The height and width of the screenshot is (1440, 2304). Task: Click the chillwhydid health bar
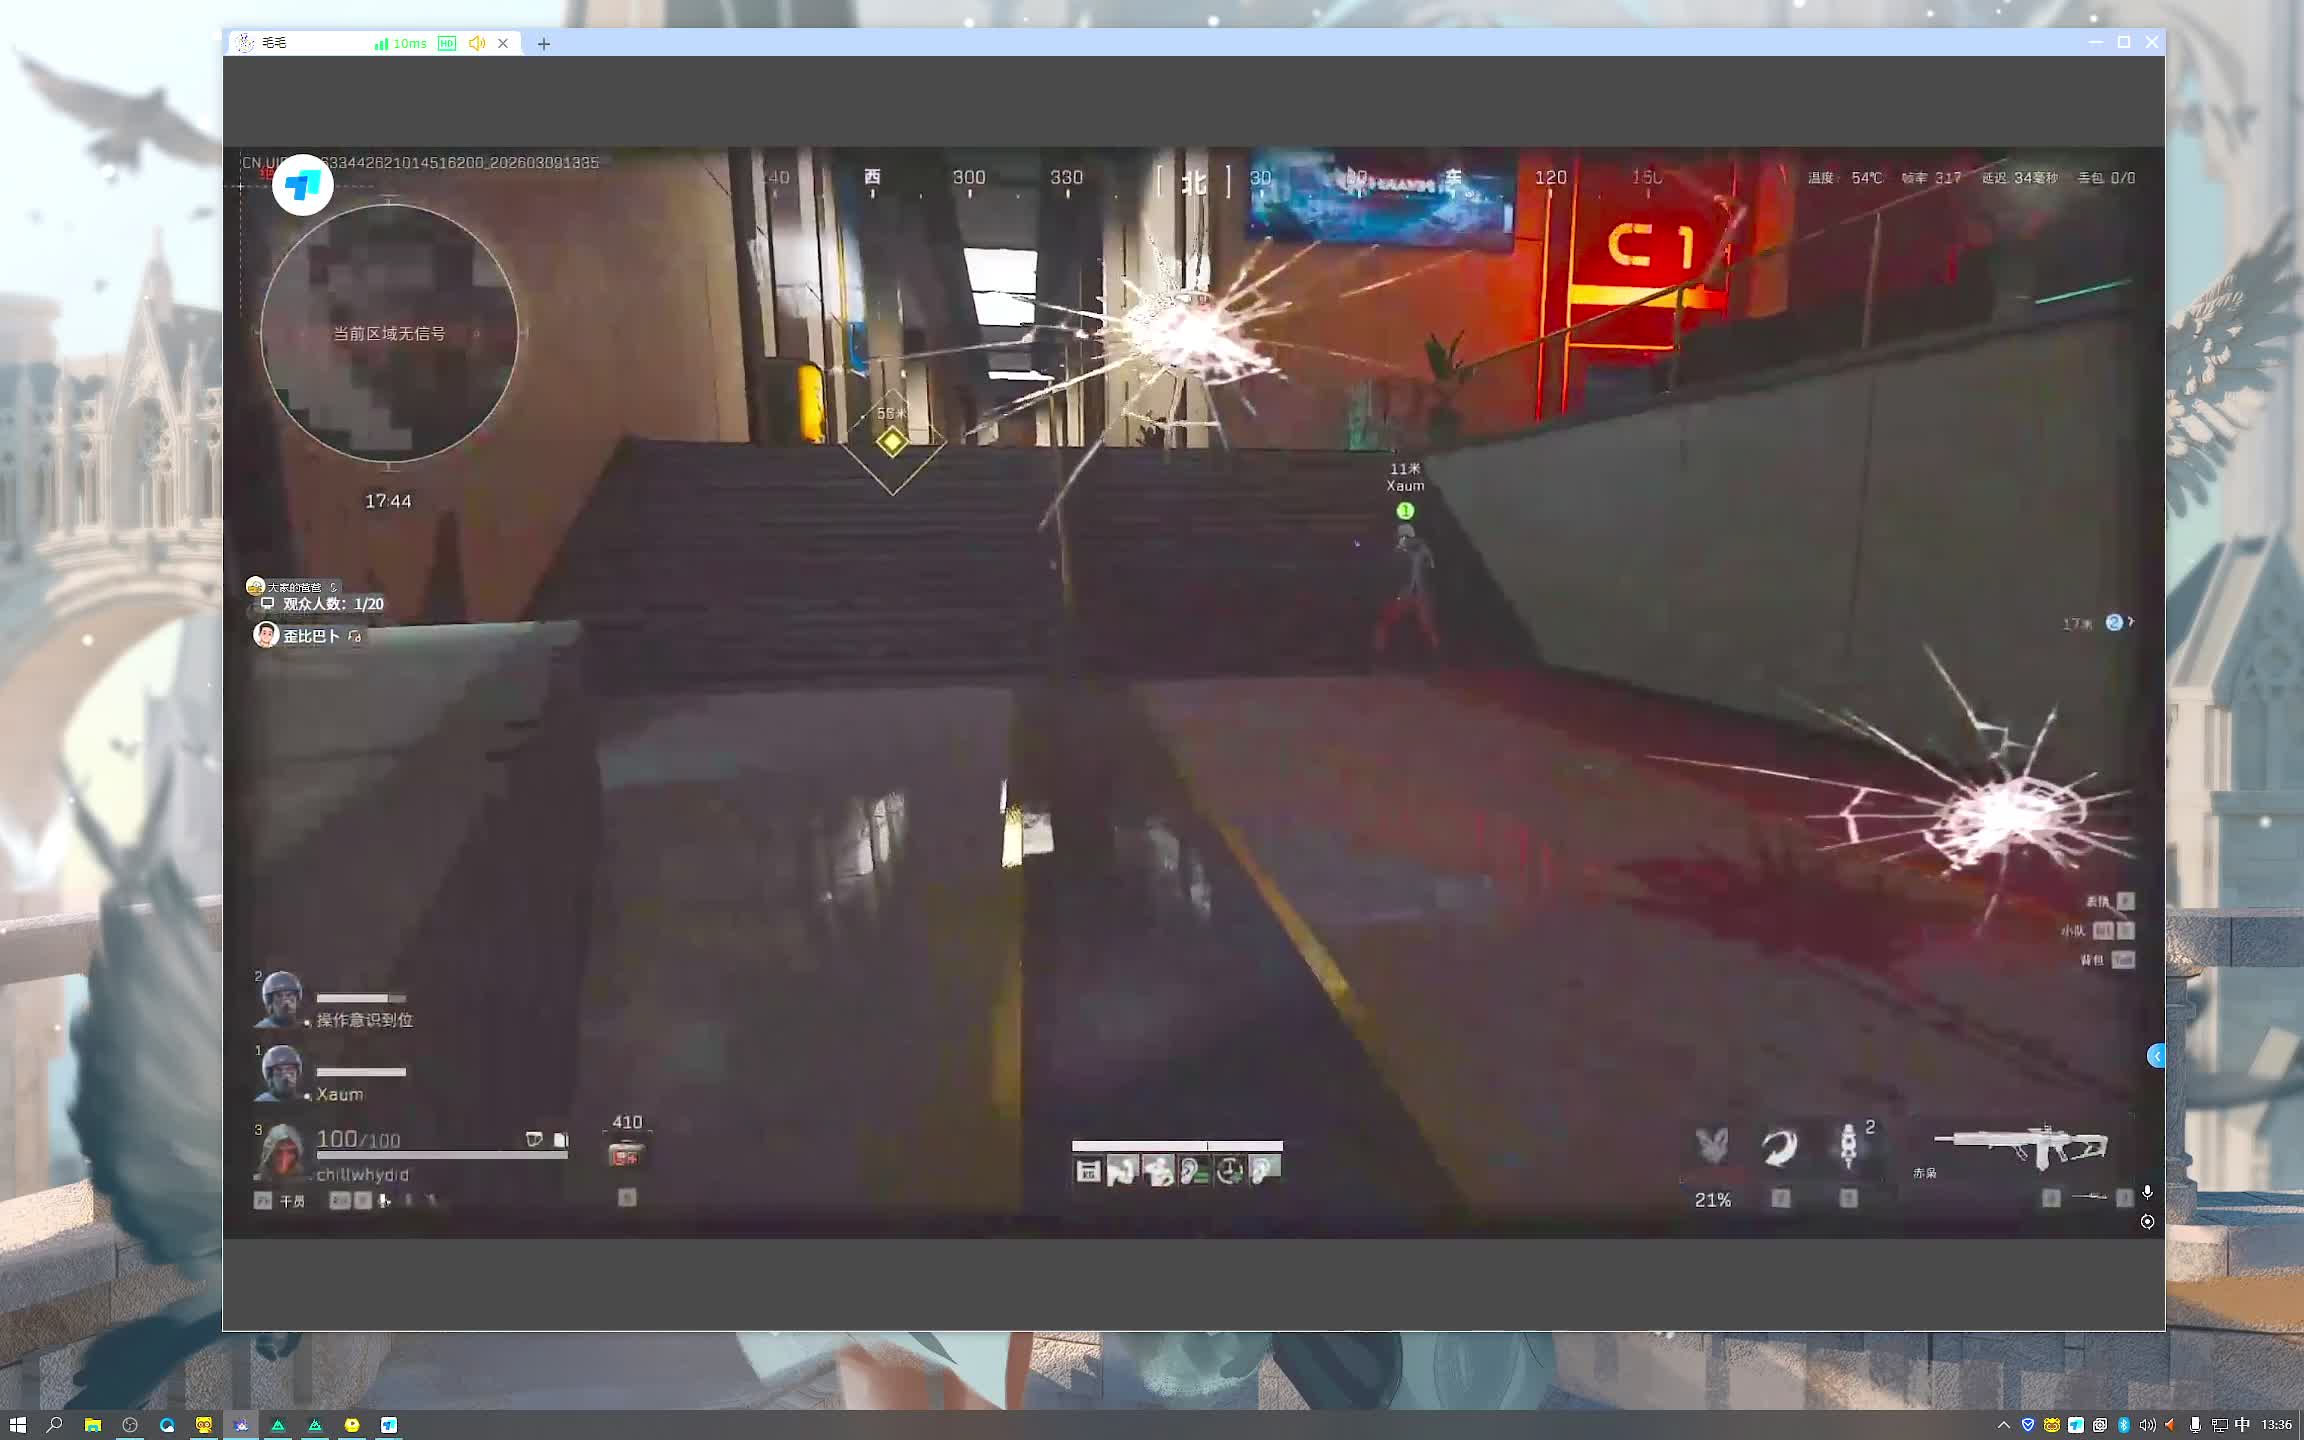coord(442,1155)
